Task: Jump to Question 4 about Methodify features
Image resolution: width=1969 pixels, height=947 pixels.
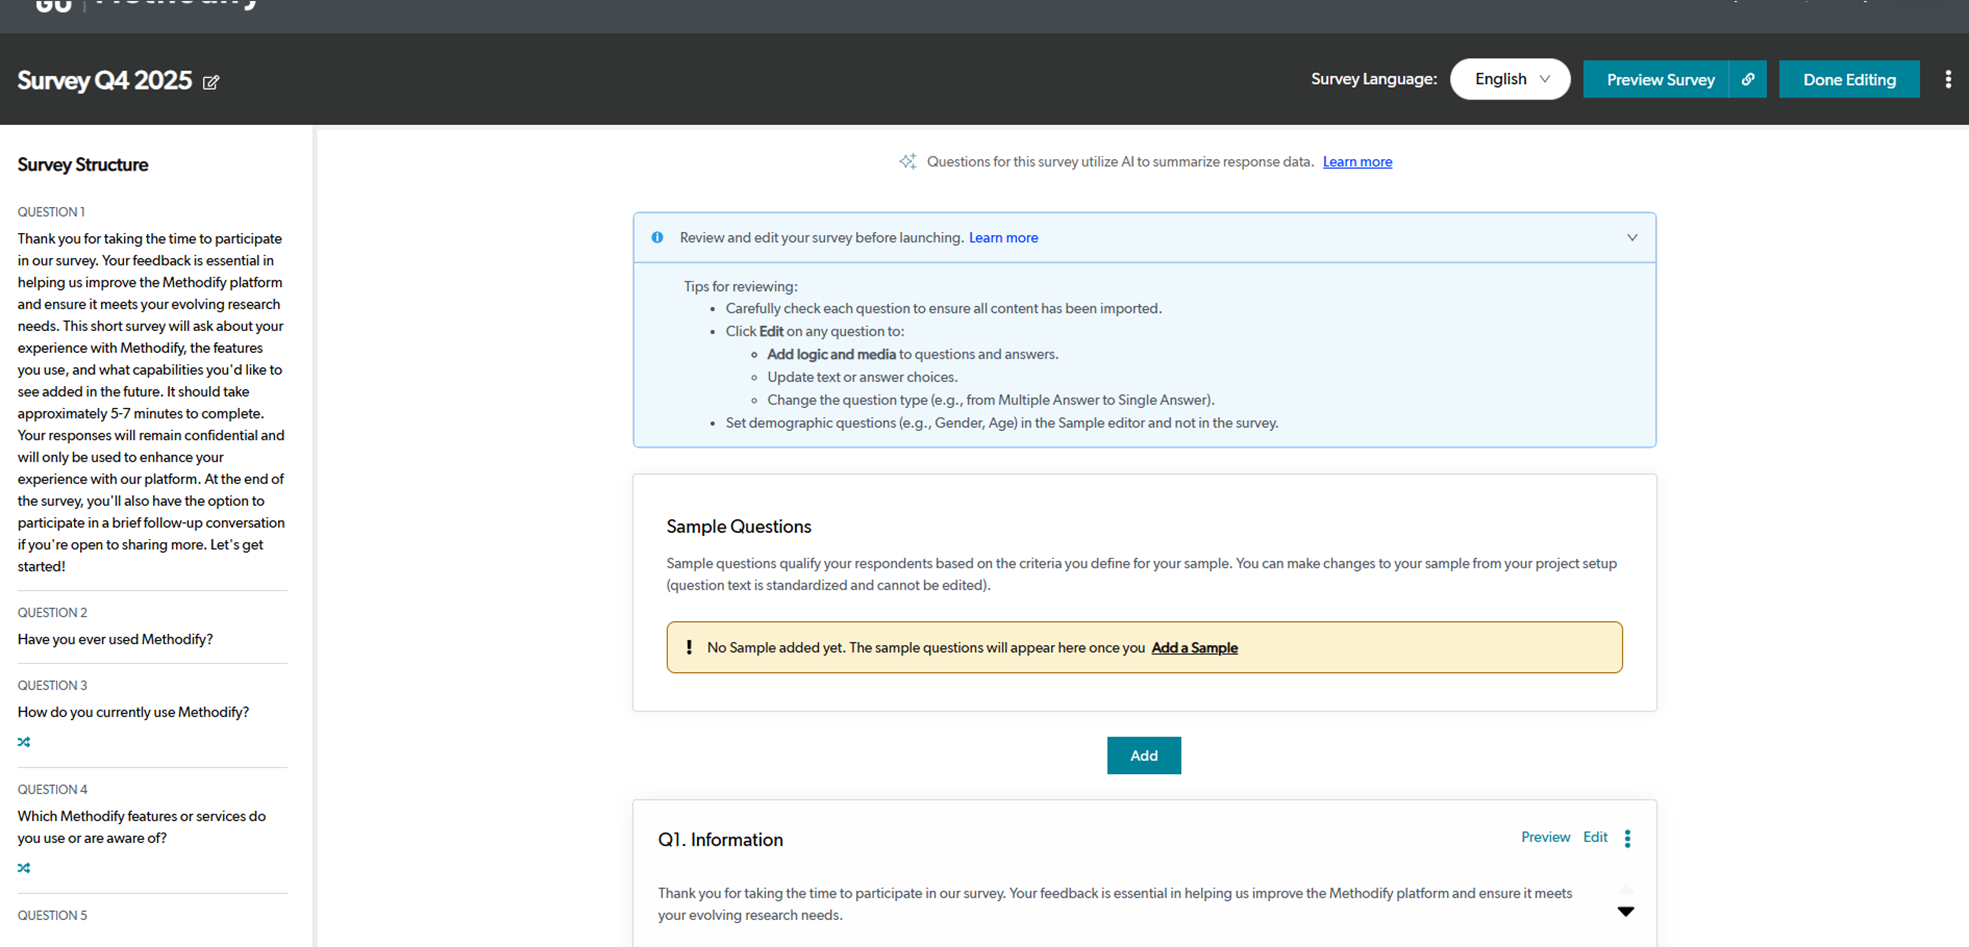Action: pyautogui.click(x=141, y=827)
